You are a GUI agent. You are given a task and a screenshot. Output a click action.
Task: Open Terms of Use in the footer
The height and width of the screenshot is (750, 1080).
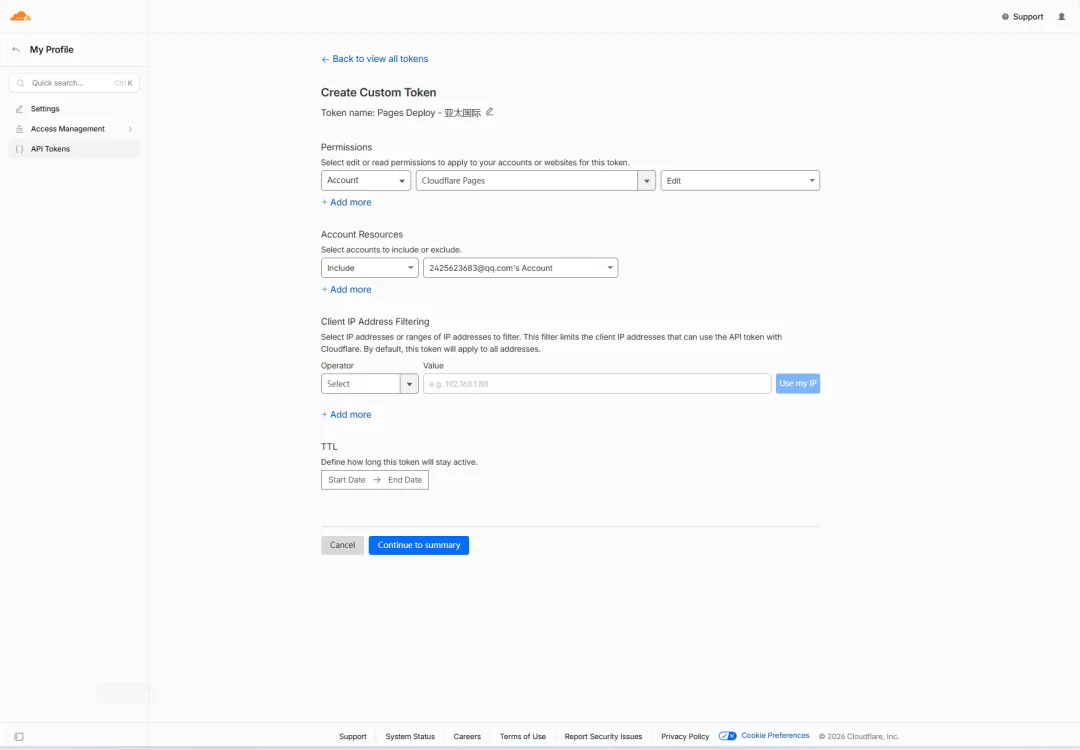click(523, 736)
